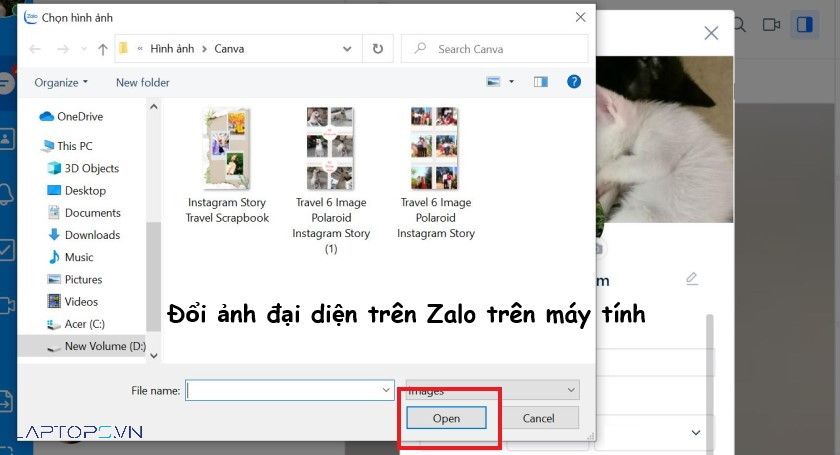Image resolution: width=840 pixels, height=455 pixels.
Task: Select the Travel 6 Image Polaroid Instagram Story thumbnail without (1)
Action: 436,173
